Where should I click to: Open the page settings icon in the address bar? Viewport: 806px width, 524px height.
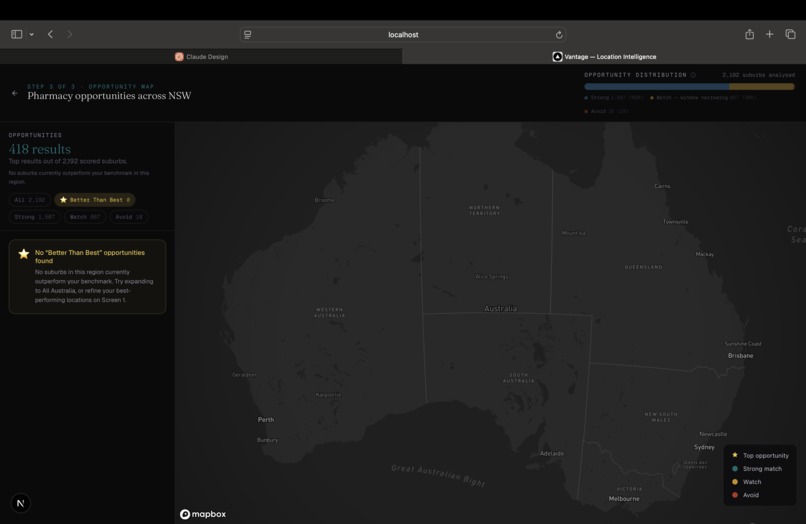tap(248, 34)
